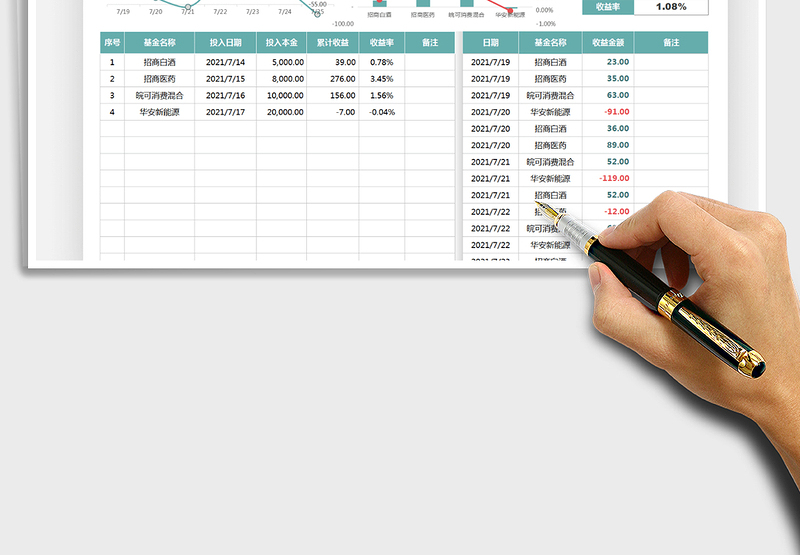Select the 89.00 income amount cell
This screenshot has width=800, height=555.
coord(617,145)
